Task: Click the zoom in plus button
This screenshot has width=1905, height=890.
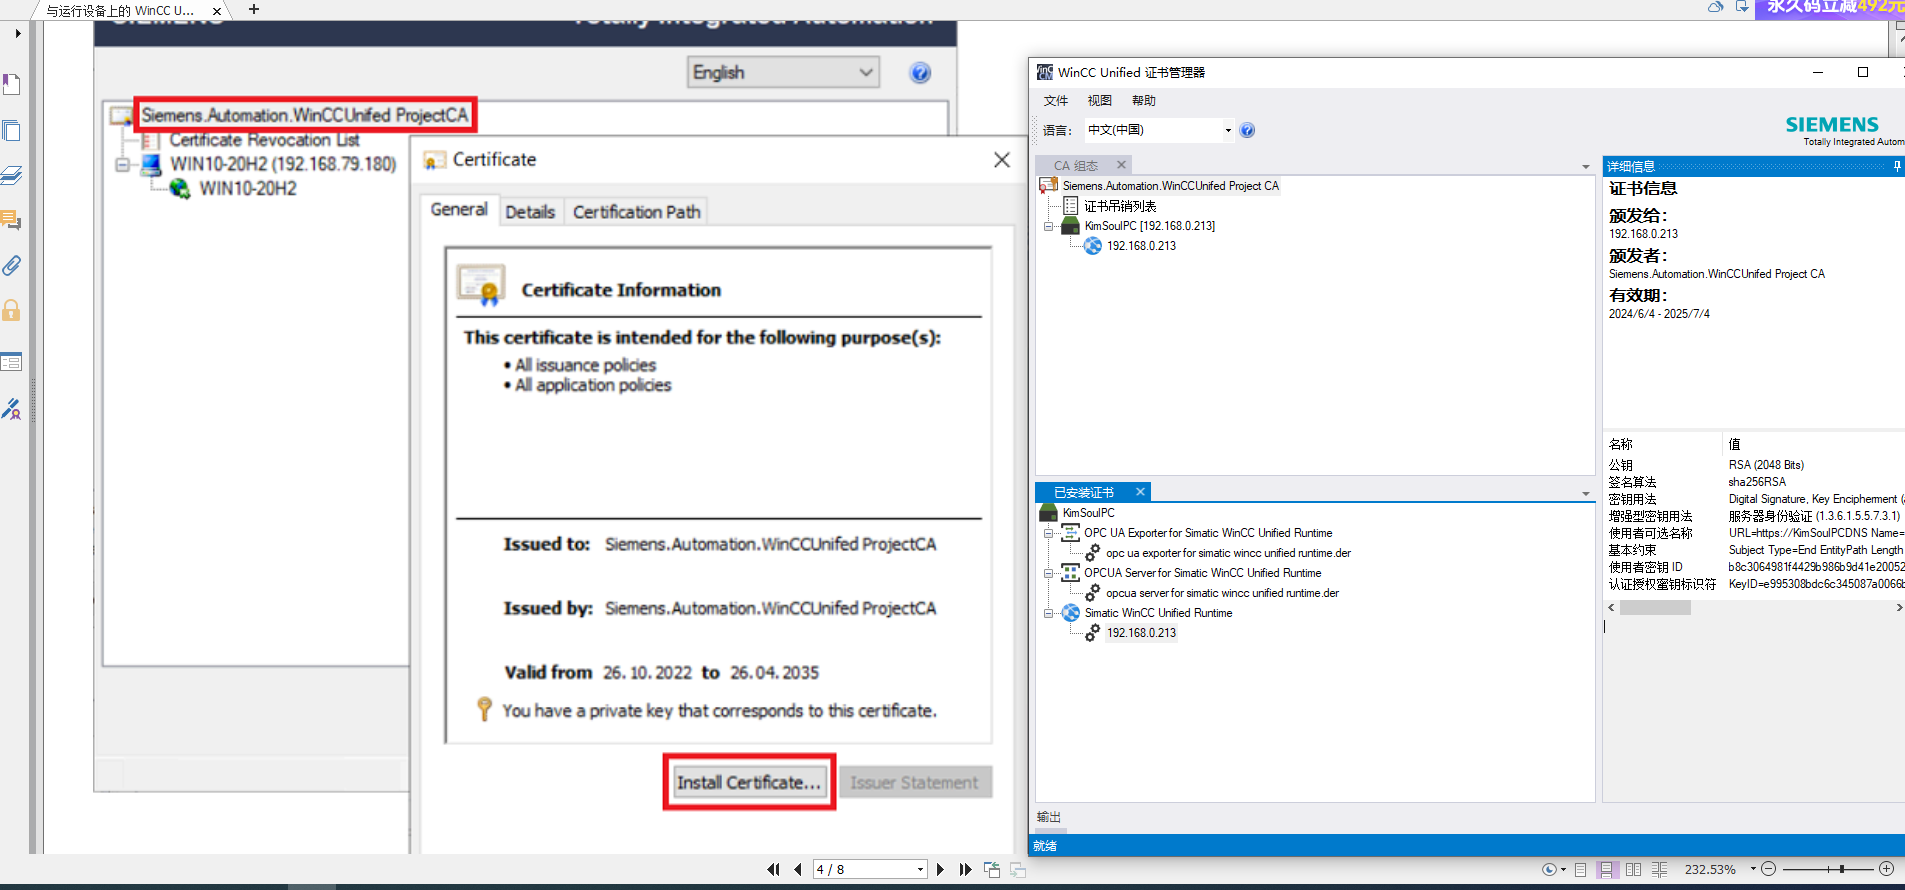Action: [x=1886, y=869]
